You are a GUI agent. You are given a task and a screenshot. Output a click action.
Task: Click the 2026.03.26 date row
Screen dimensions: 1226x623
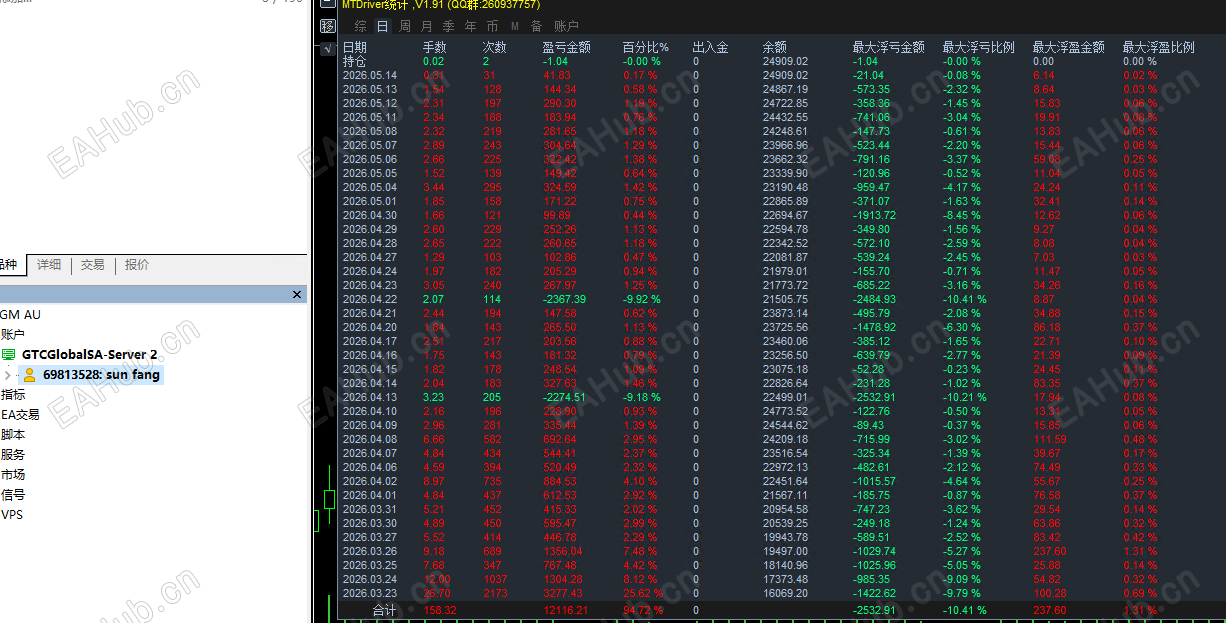pyautogui.click(x=370, y=551)
